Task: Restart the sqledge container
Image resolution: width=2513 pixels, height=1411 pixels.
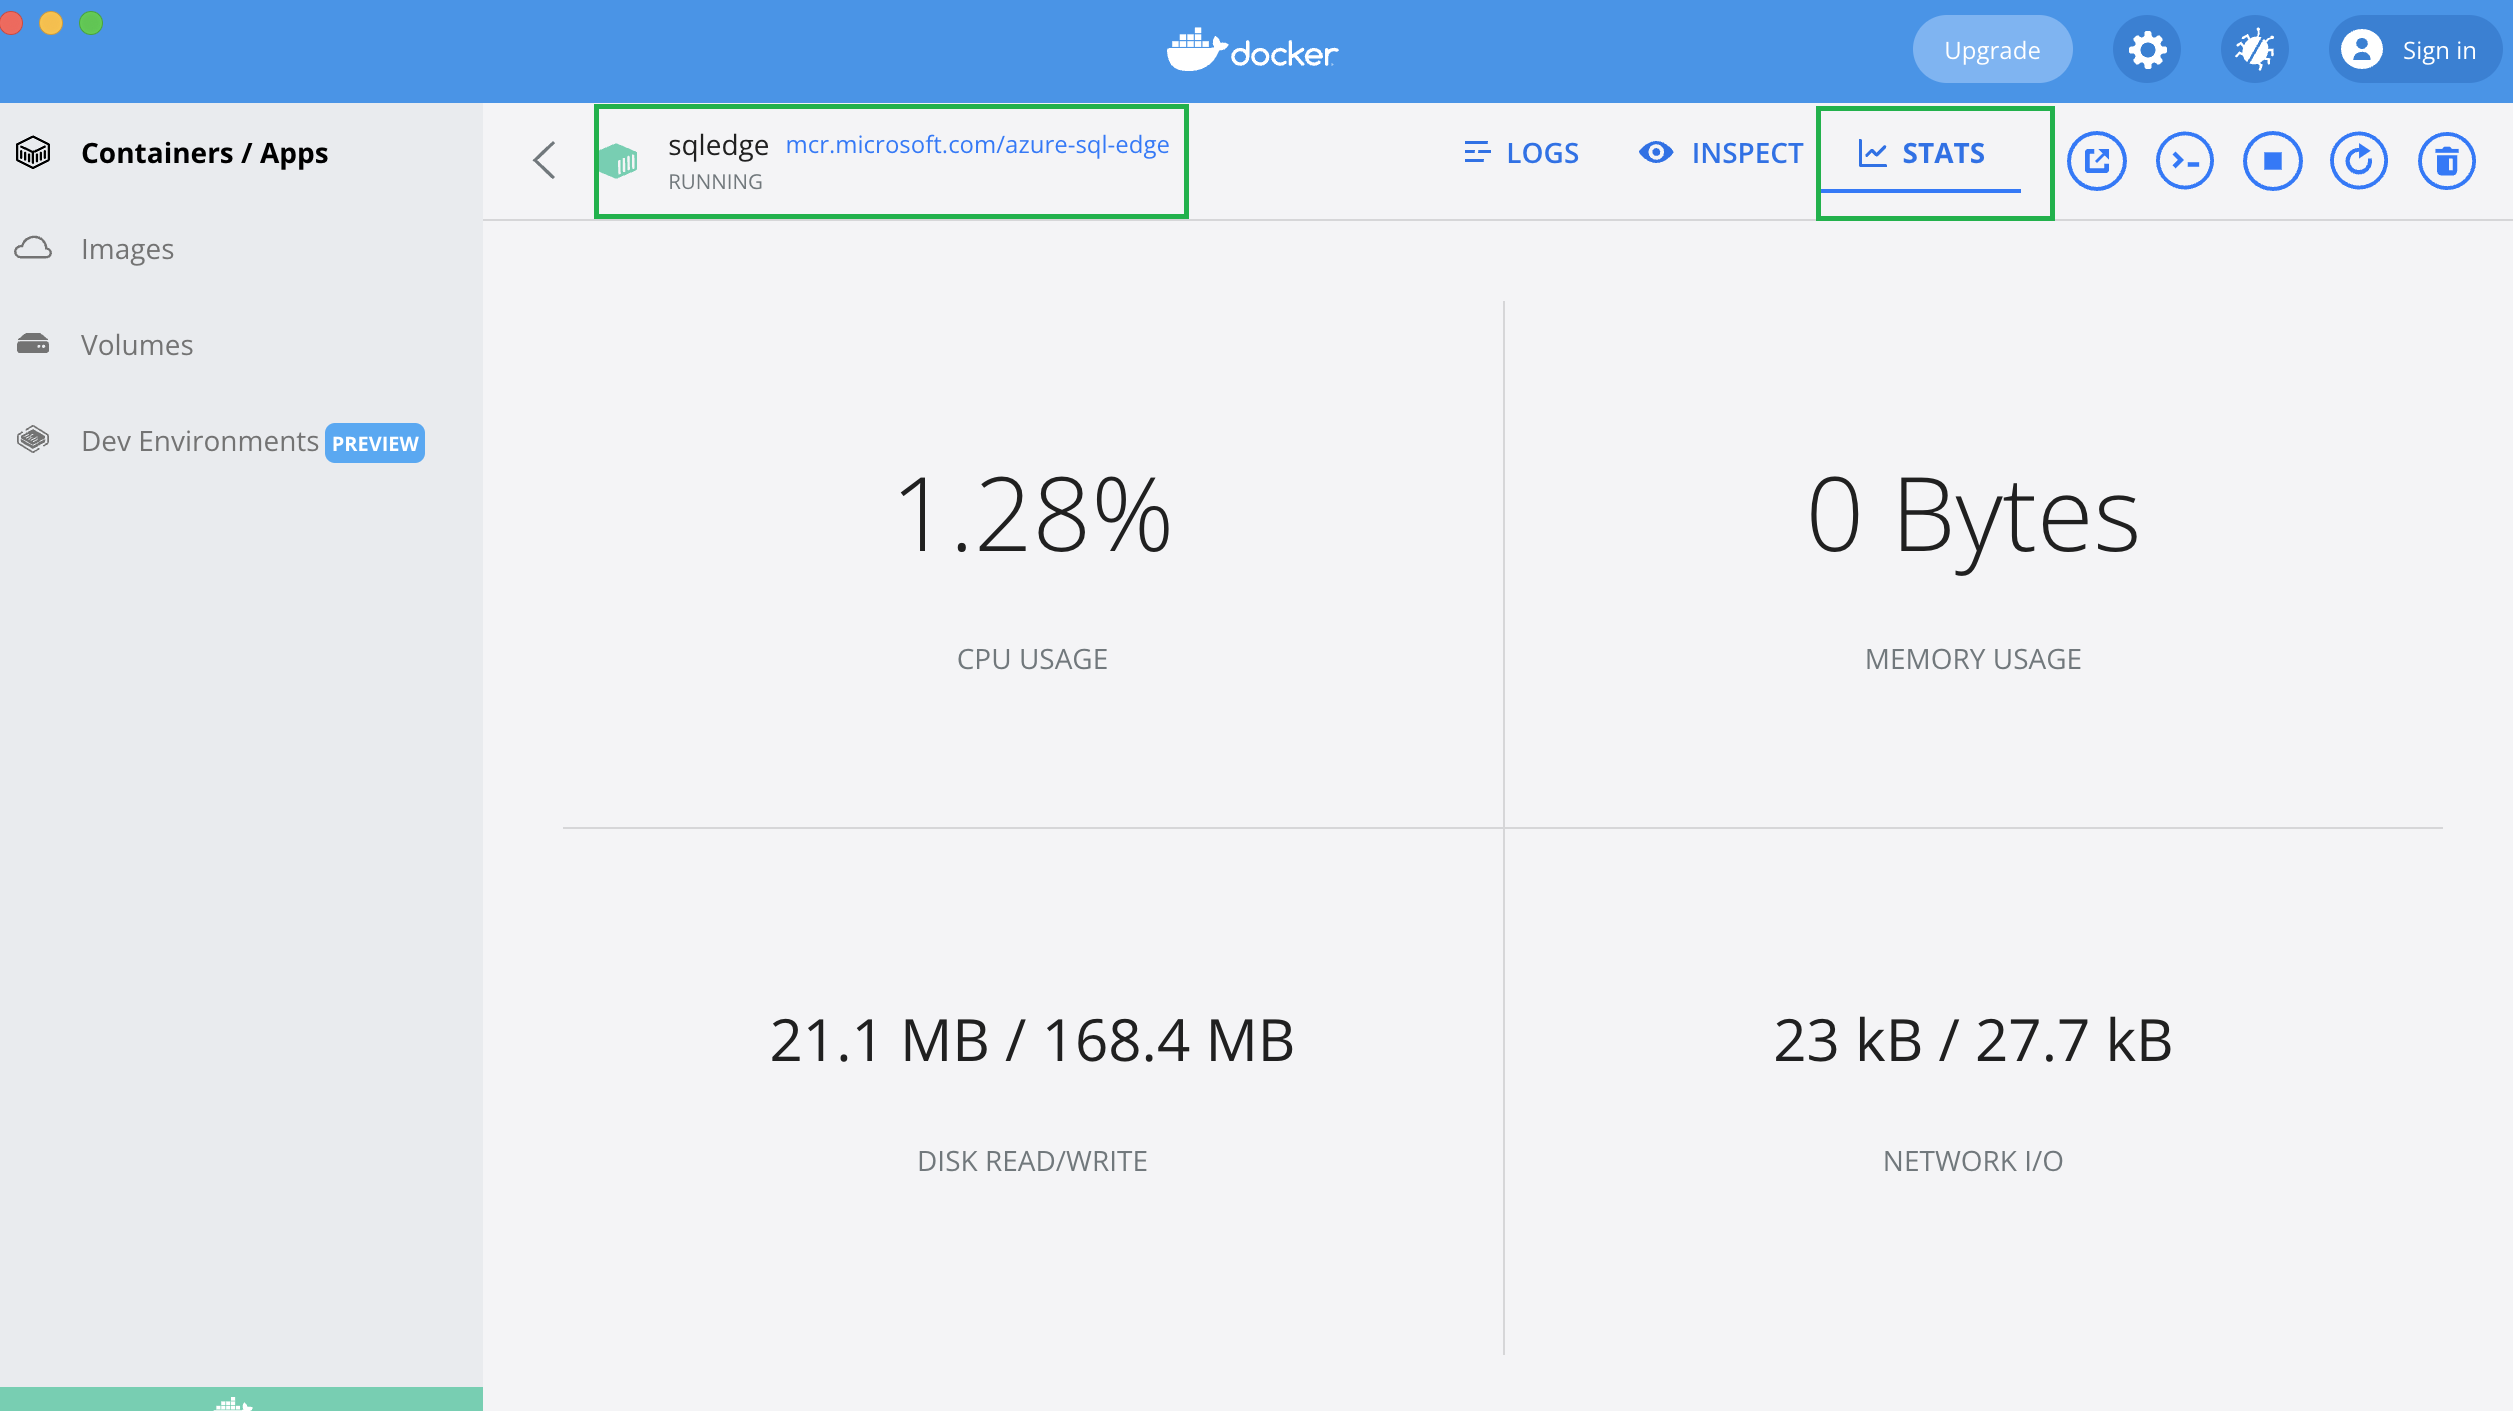Action: click(2359, 160)
